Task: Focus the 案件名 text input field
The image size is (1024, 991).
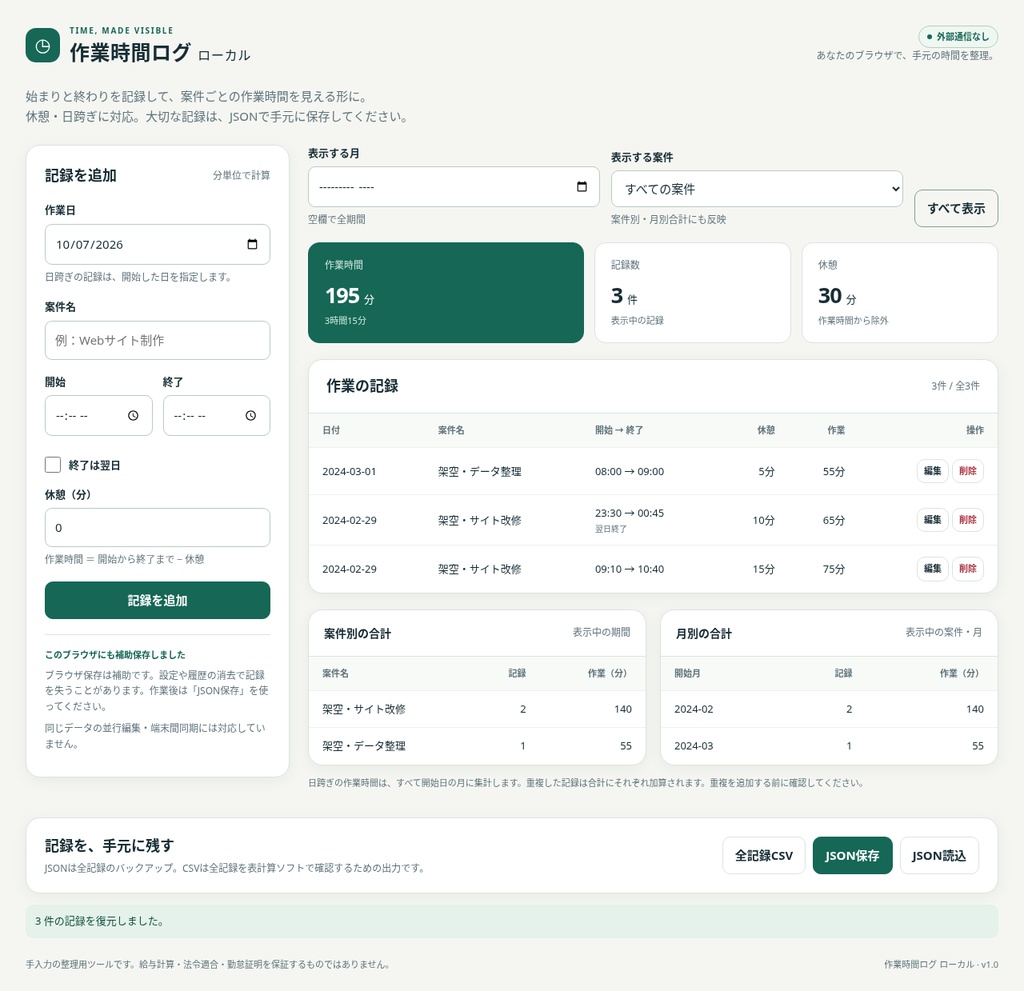Action: (157, 340)
